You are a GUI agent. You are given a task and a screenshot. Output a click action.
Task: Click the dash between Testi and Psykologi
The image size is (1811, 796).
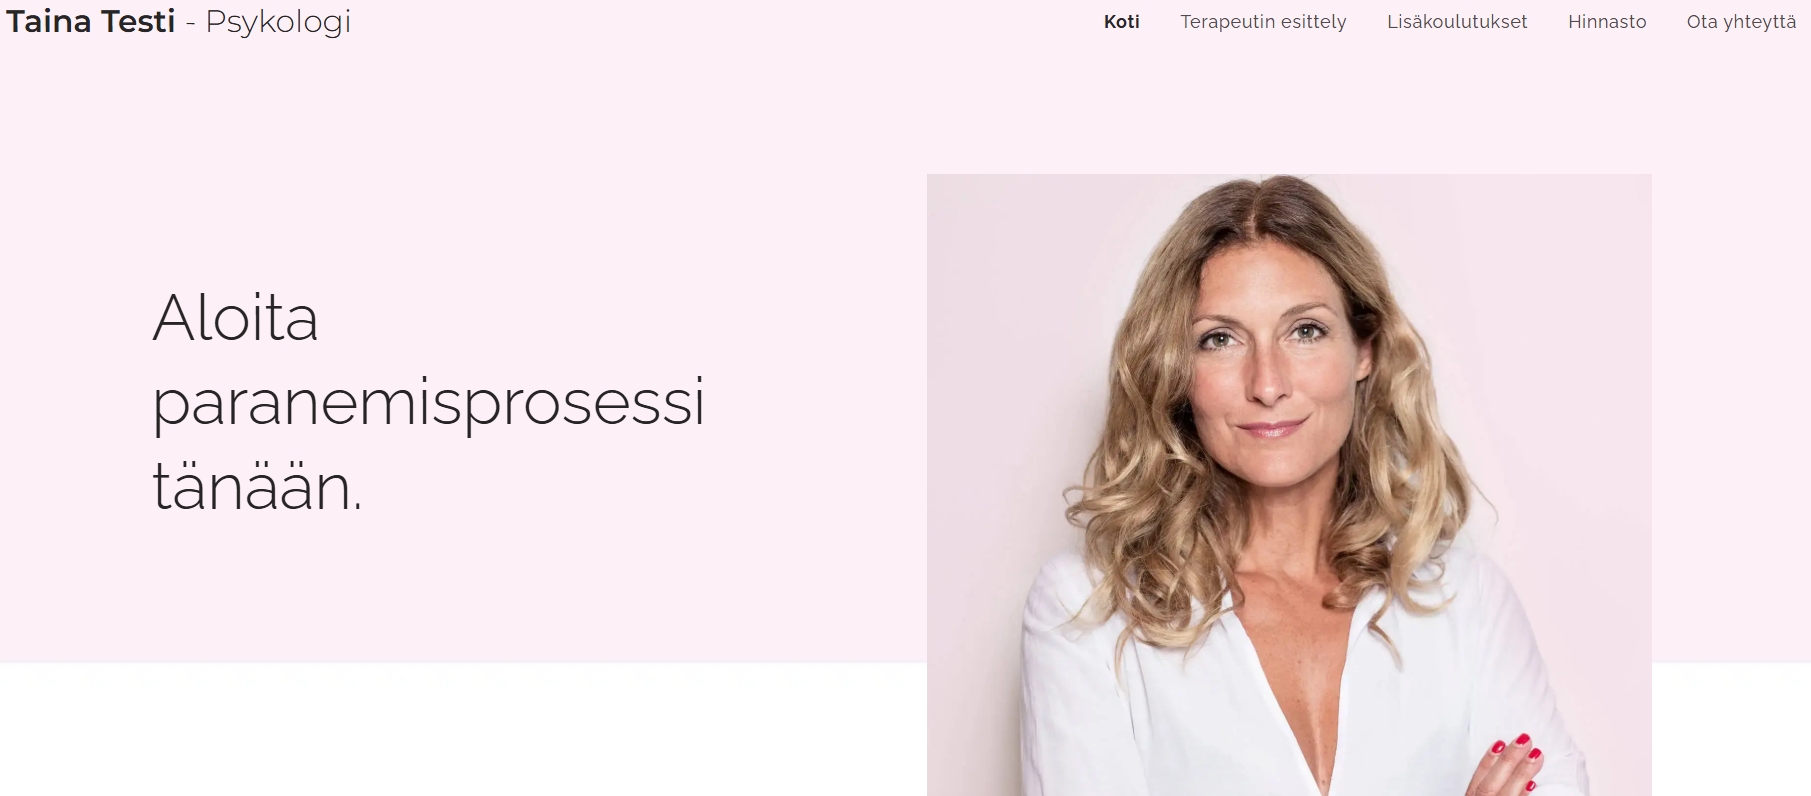pyautogui.click(x=190, y=23)
